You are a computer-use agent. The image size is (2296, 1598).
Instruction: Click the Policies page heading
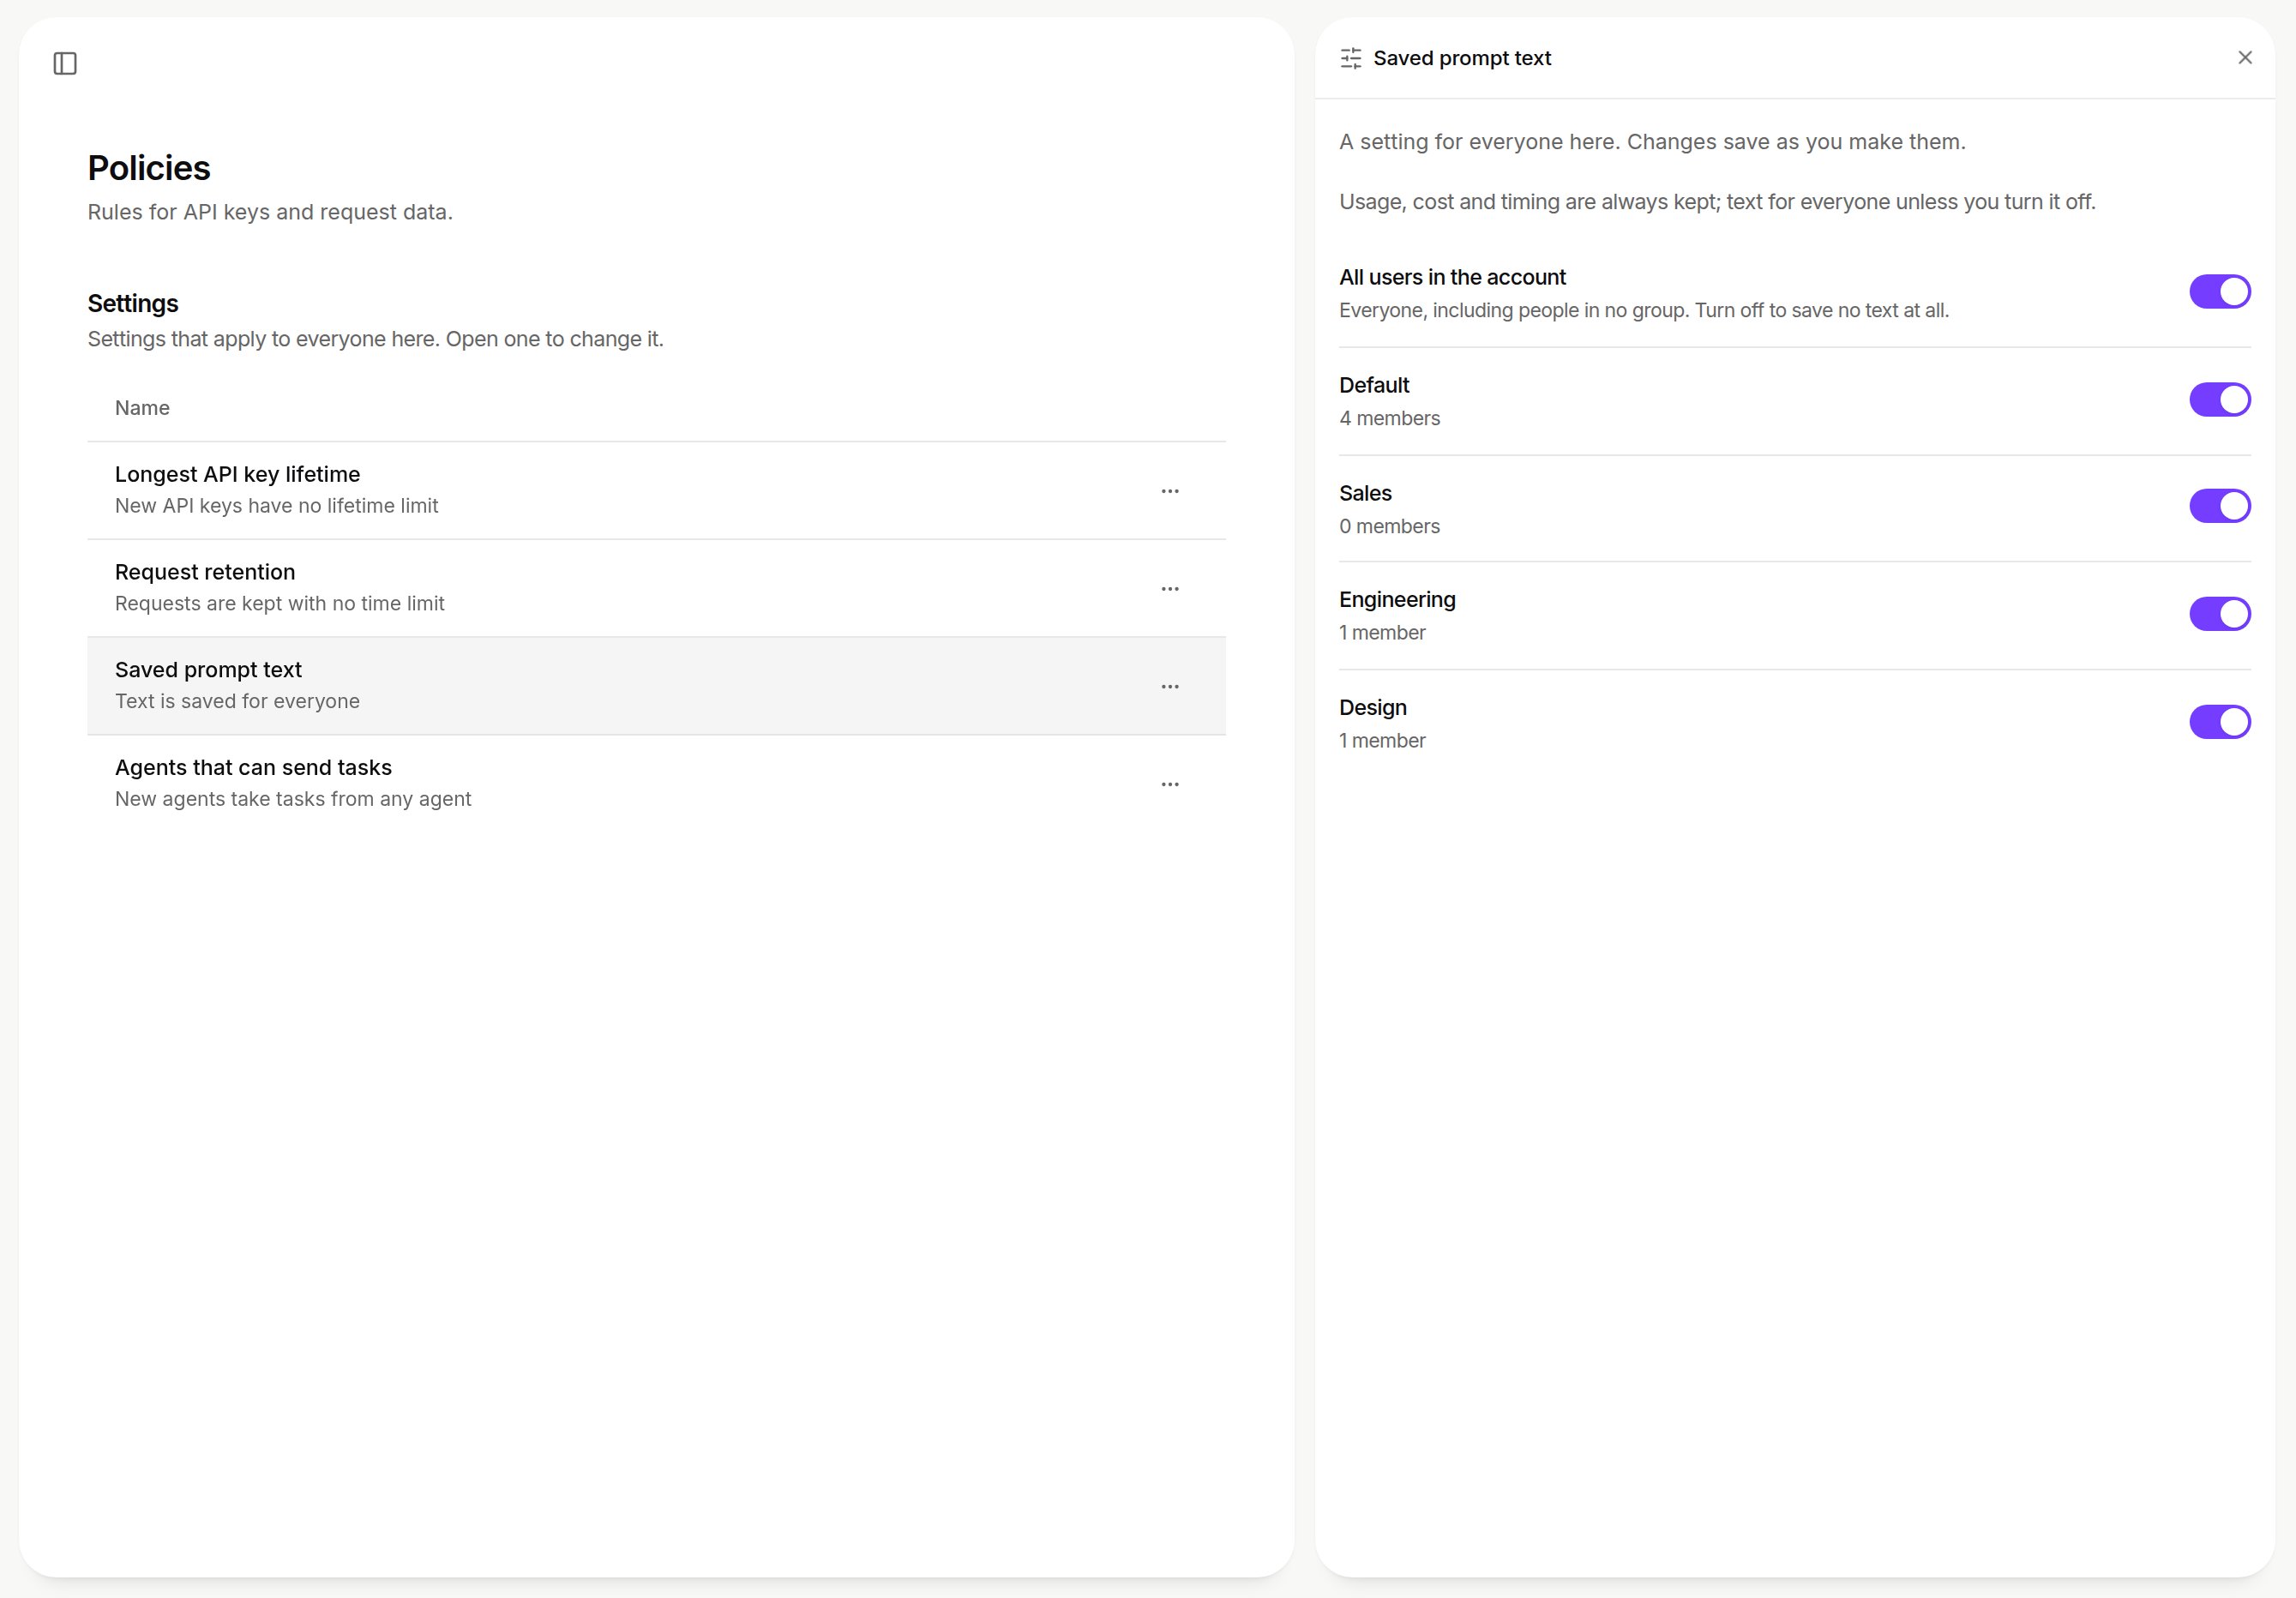(x=149, y=168)
